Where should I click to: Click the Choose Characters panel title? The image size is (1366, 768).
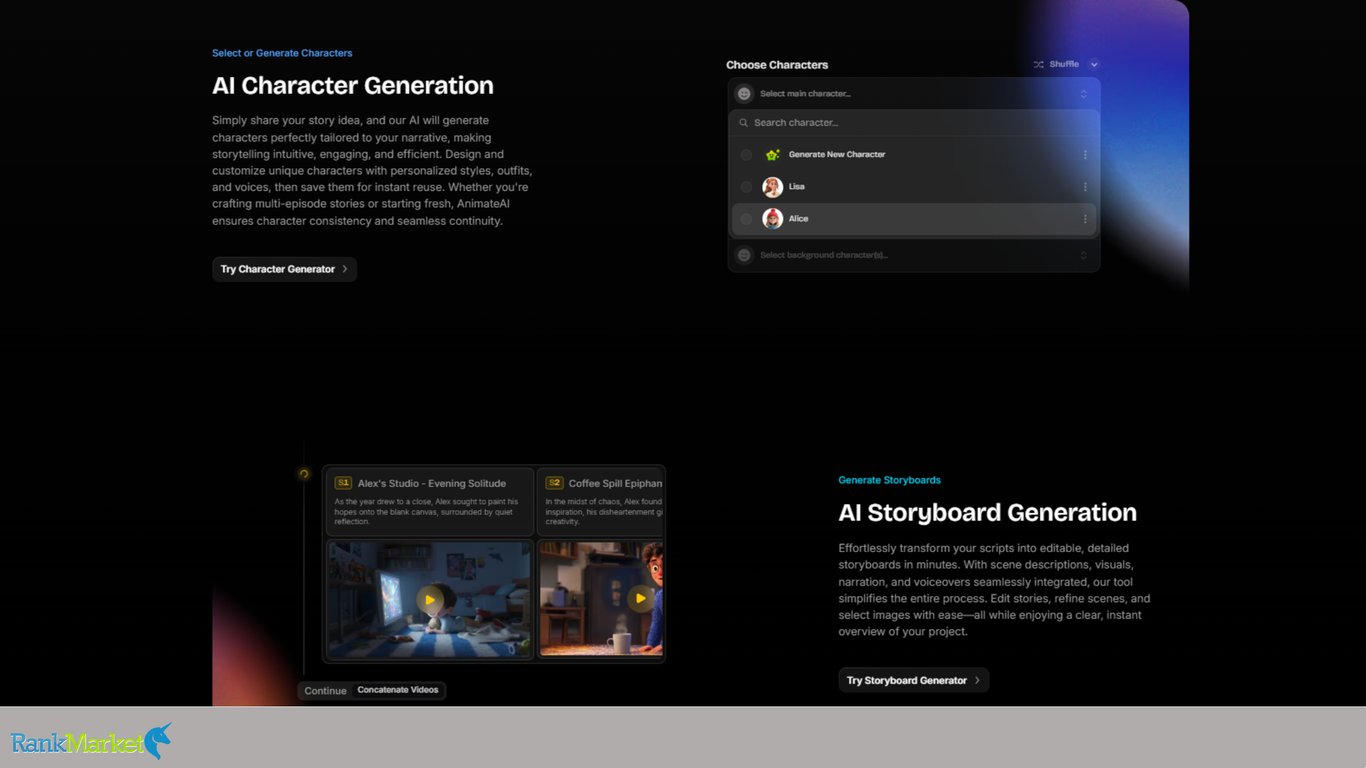click(777, 65)
